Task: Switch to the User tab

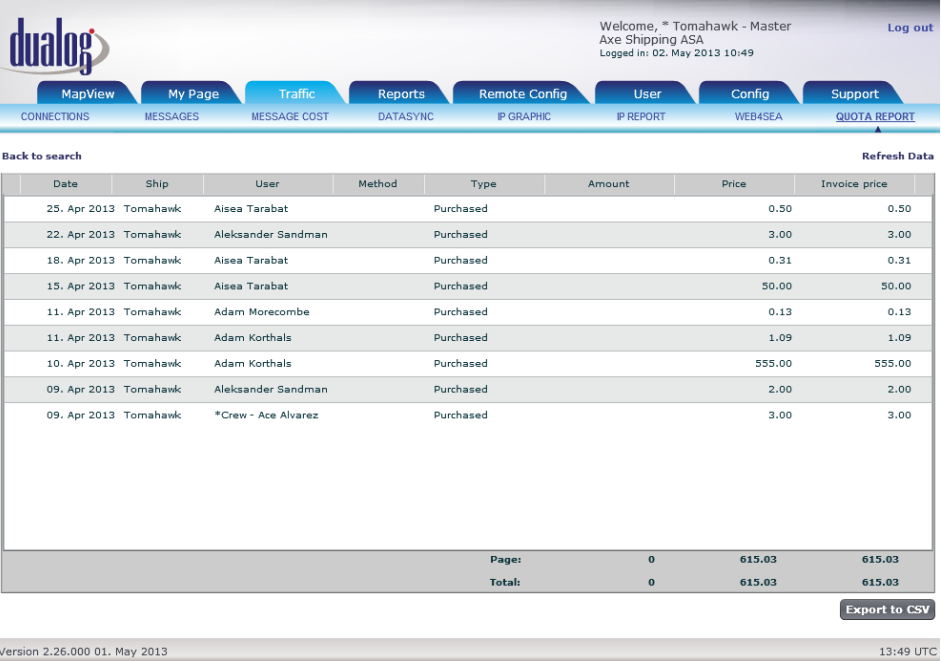Action: click(647, 94)
